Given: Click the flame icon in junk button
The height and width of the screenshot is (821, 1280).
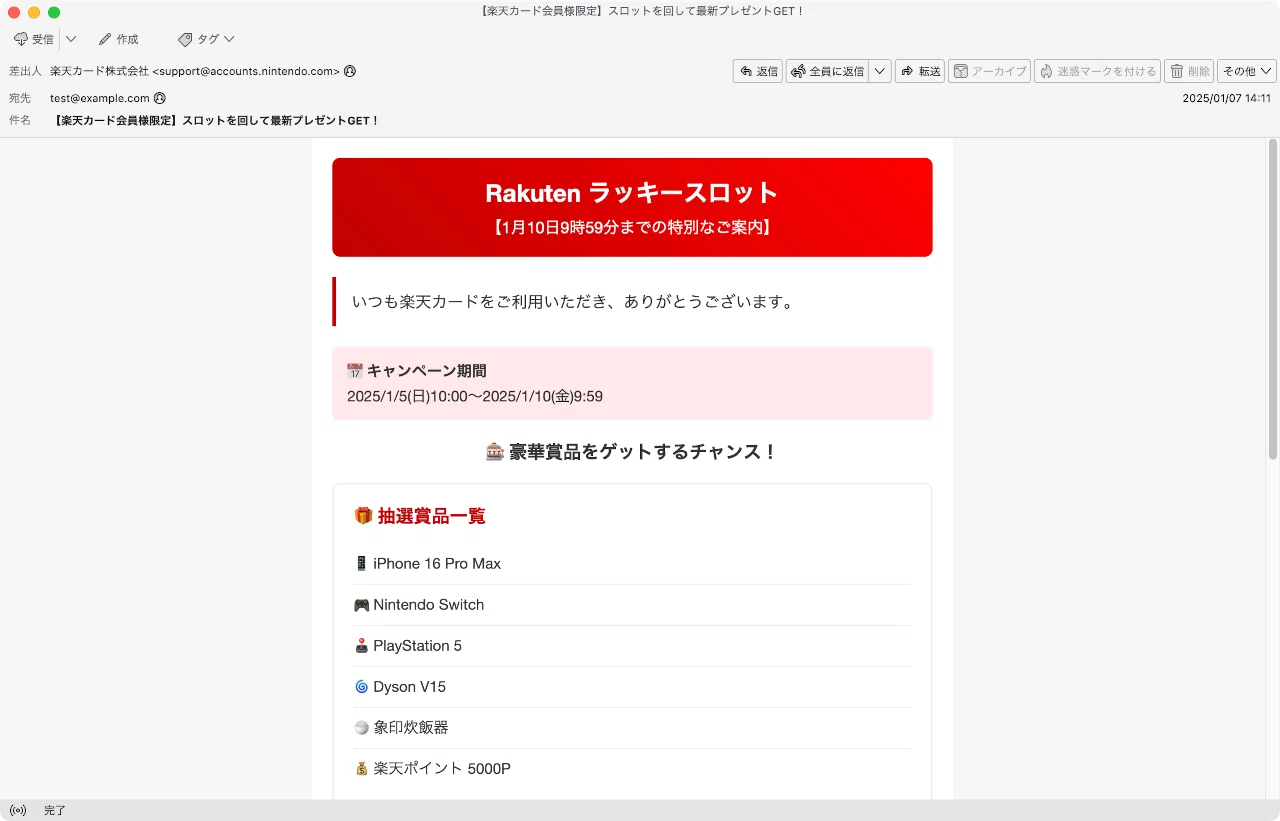Looking at the screenshot, I should click(x=1046, y=71).
